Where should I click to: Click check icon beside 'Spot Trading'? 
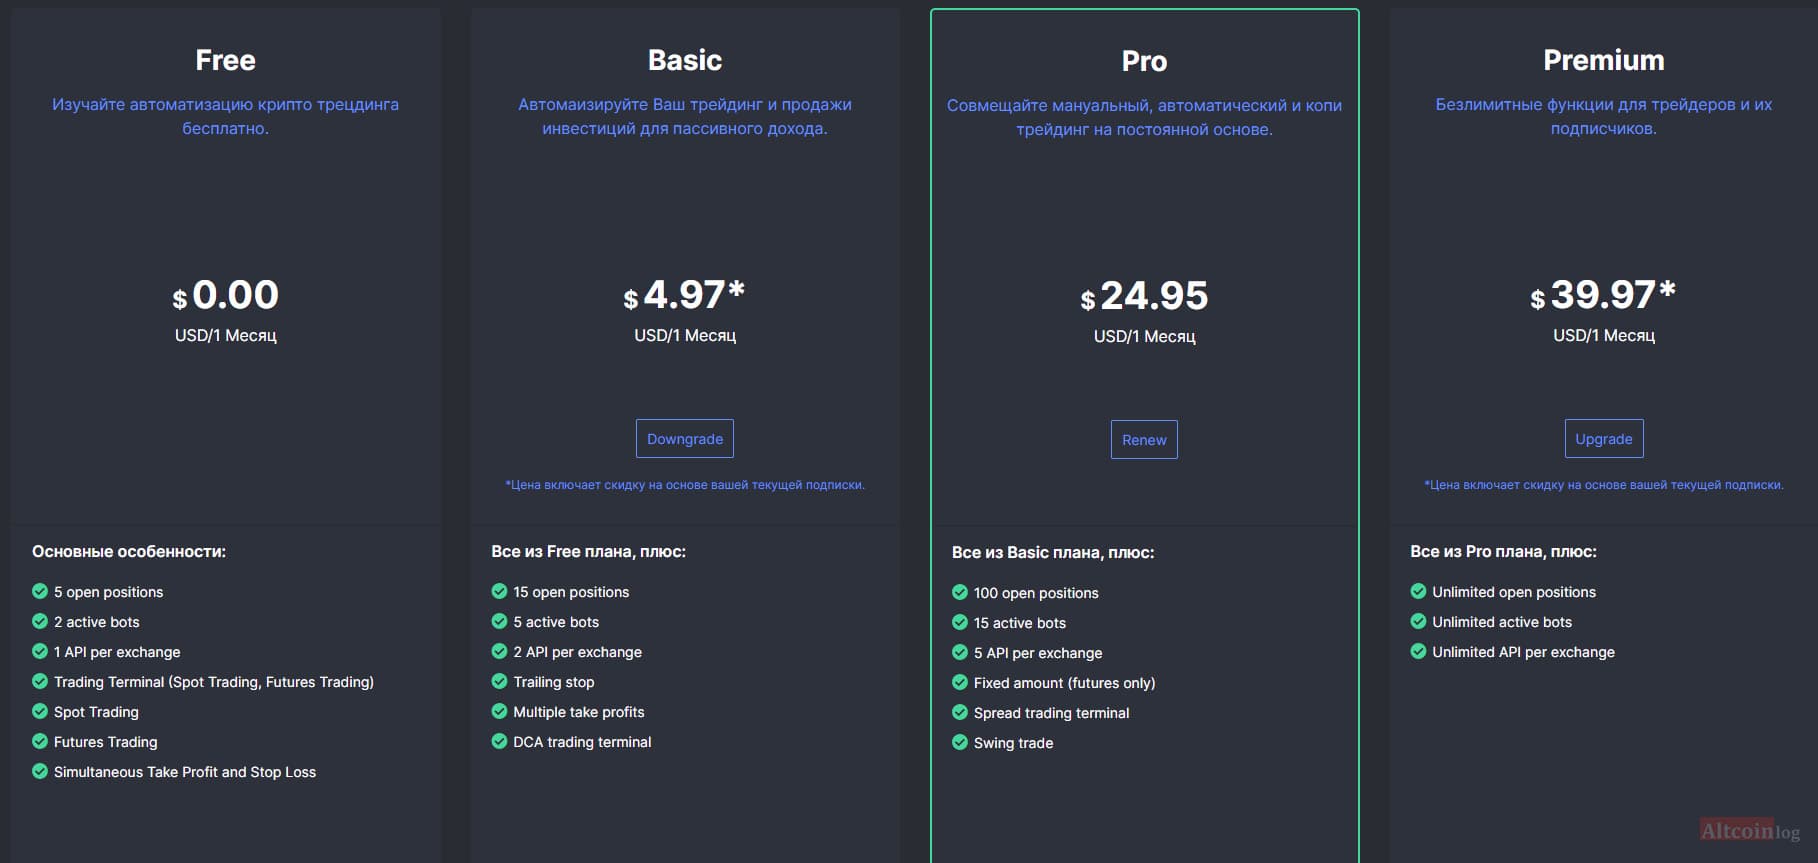click(x=40, y=711)
